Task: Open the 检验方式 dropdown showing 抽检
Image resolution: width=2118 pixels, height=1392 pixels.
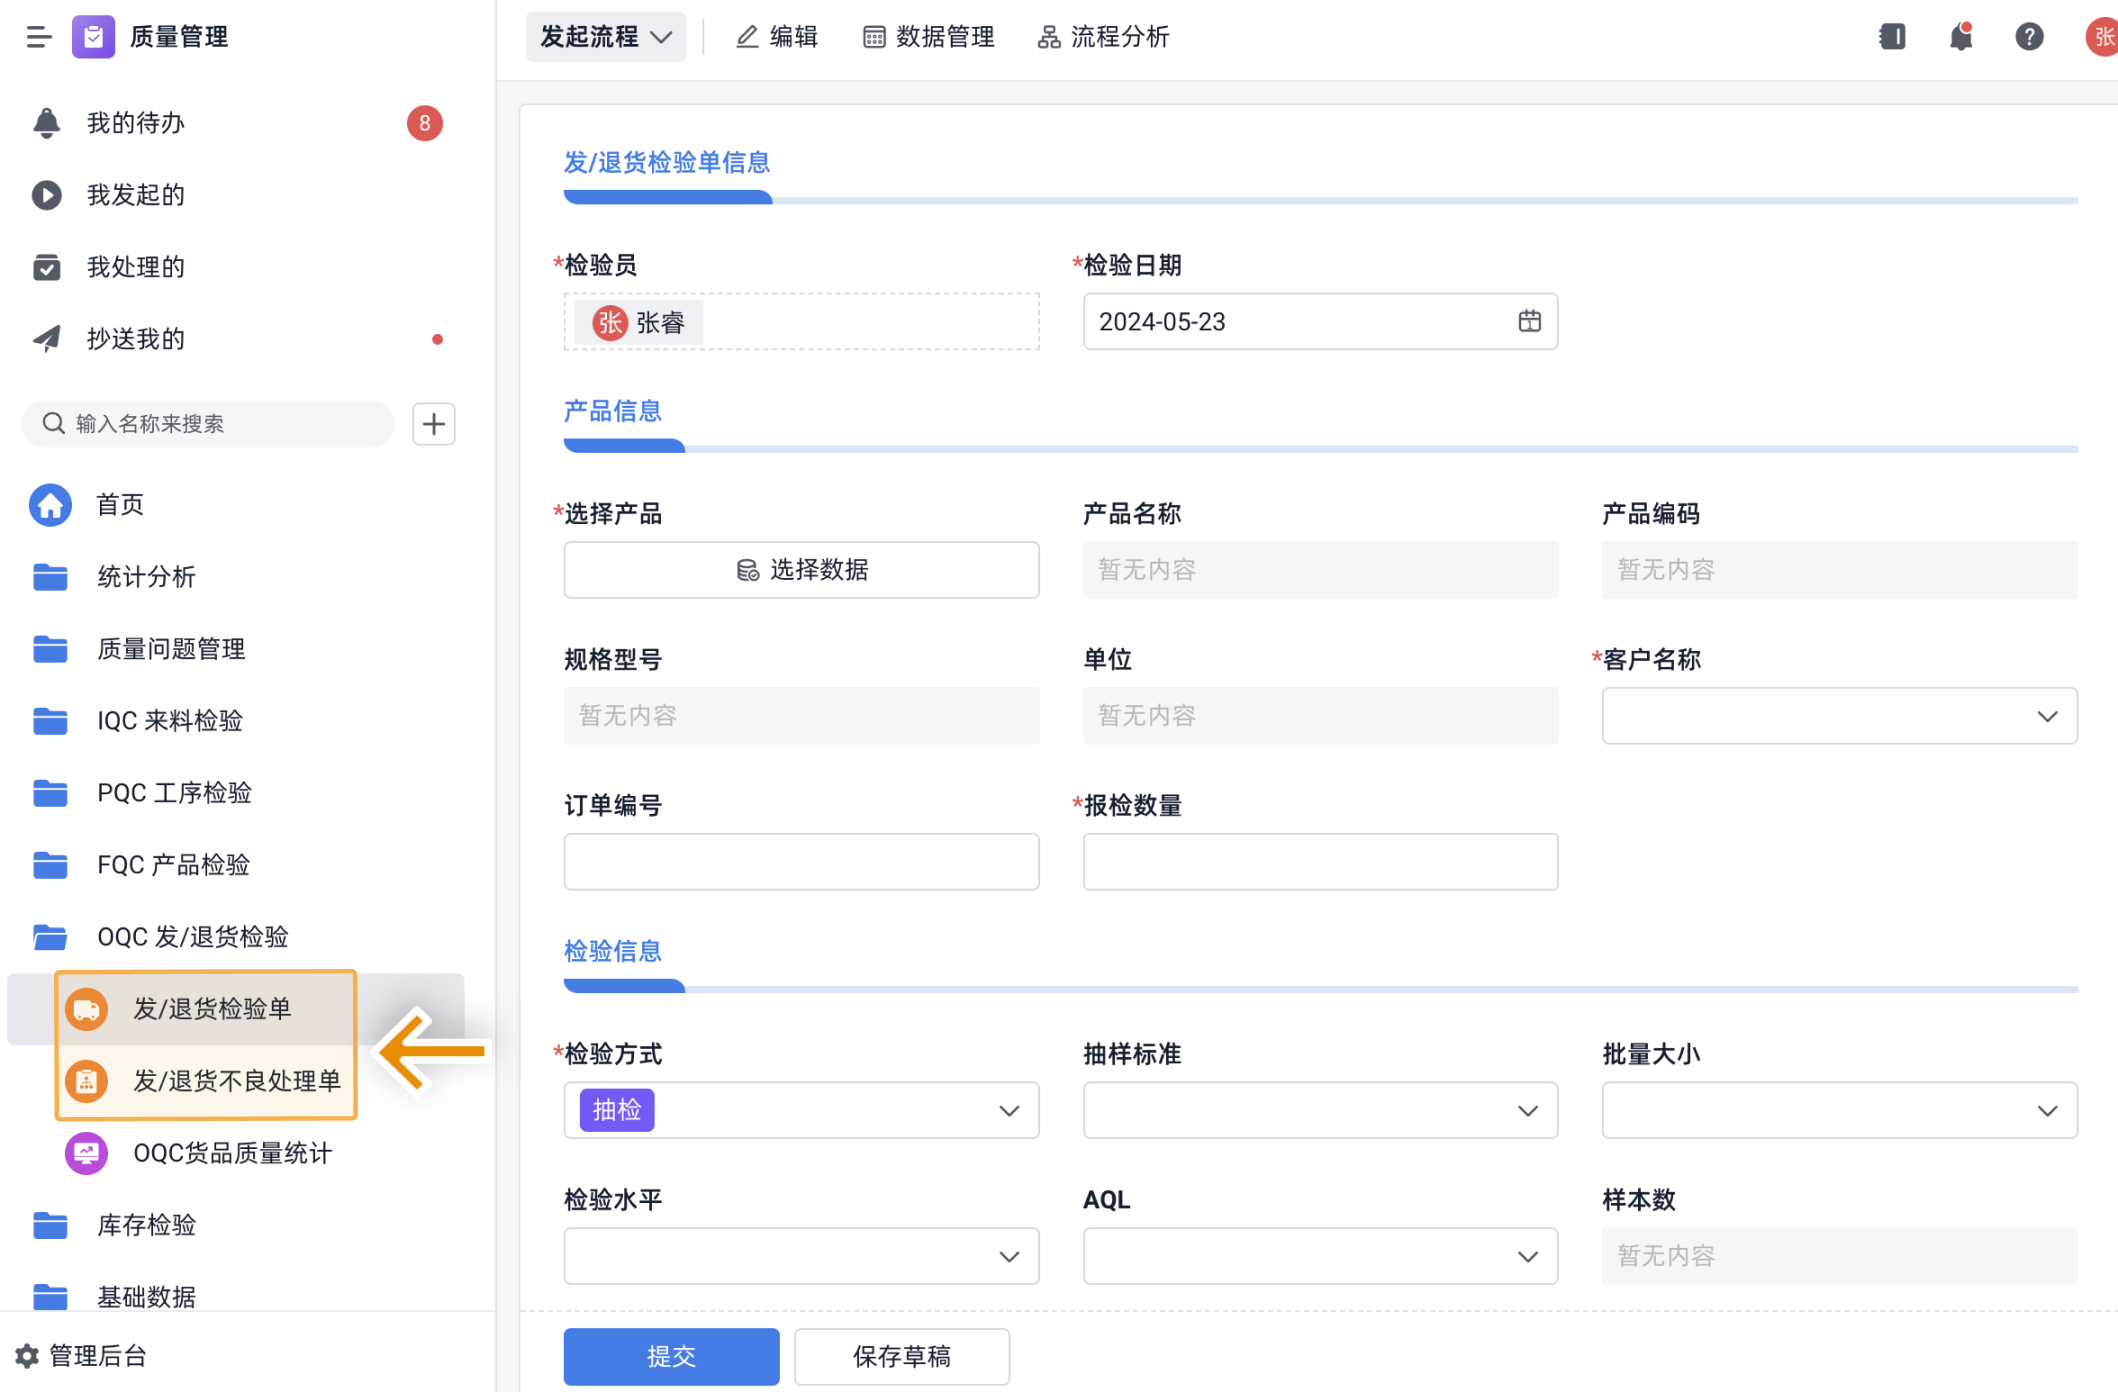Action: point(800,1110)
